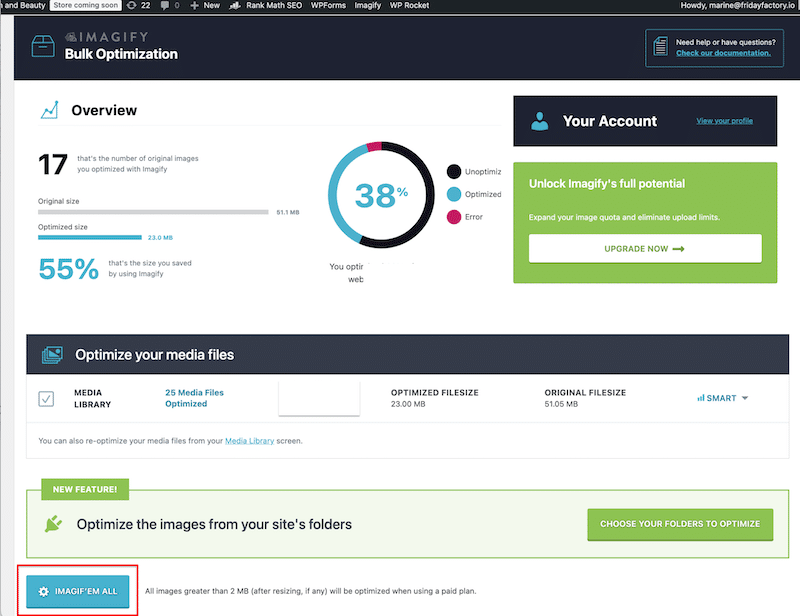Open the Check our documentation link

coord(723,53)
